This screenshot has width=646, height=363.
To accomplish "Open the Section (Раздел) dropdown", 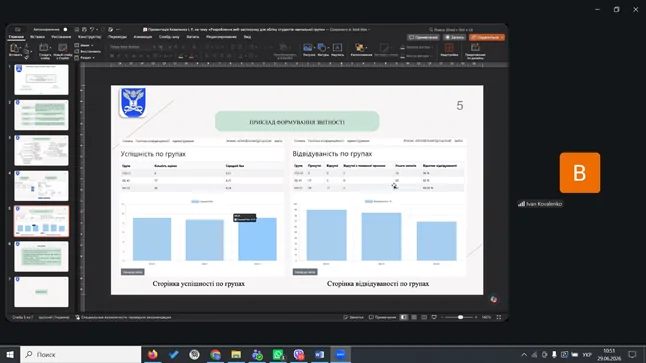I will tap(85, 58).
